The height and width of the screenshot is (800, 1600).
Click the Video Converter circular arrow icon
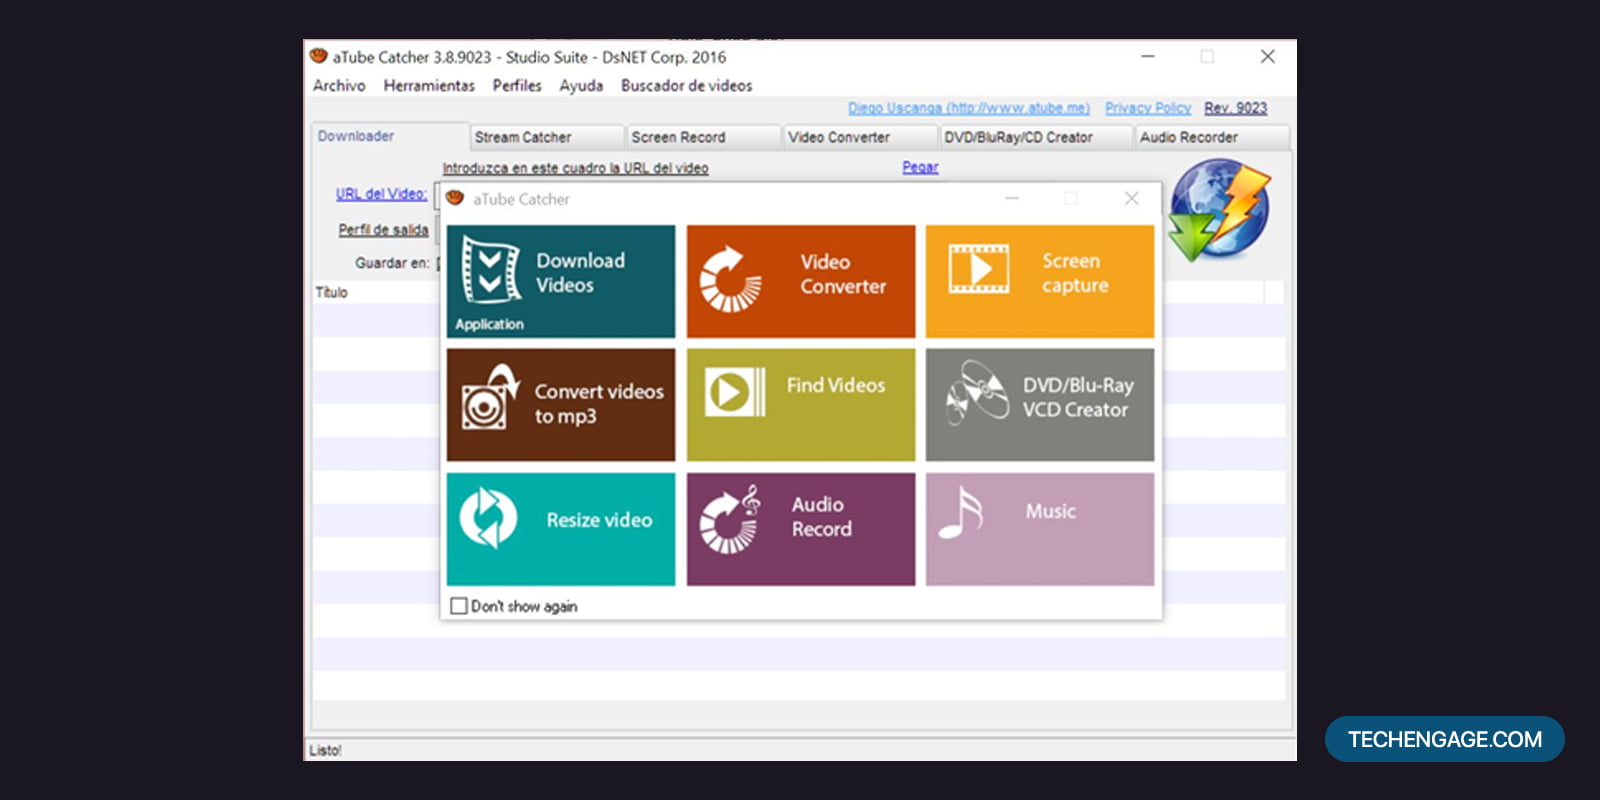(730, 280)
